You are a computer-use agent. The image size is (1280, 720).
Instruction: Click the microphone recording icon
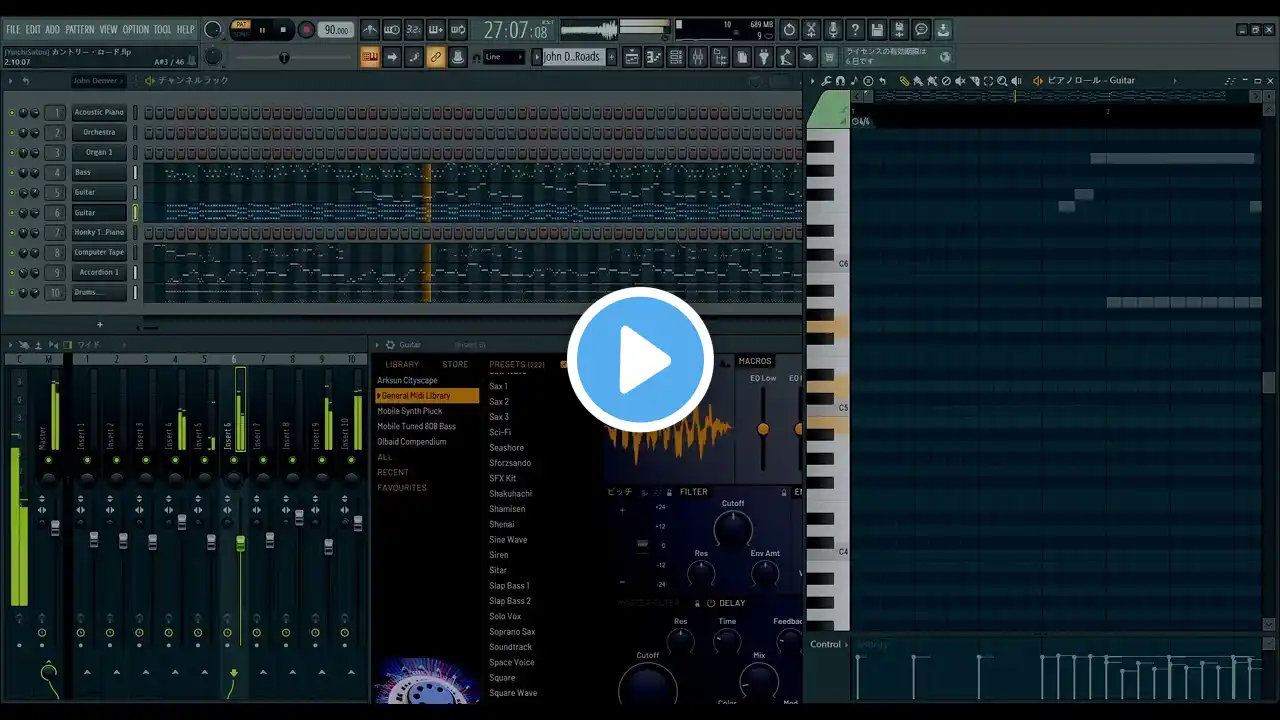[833, 30]
